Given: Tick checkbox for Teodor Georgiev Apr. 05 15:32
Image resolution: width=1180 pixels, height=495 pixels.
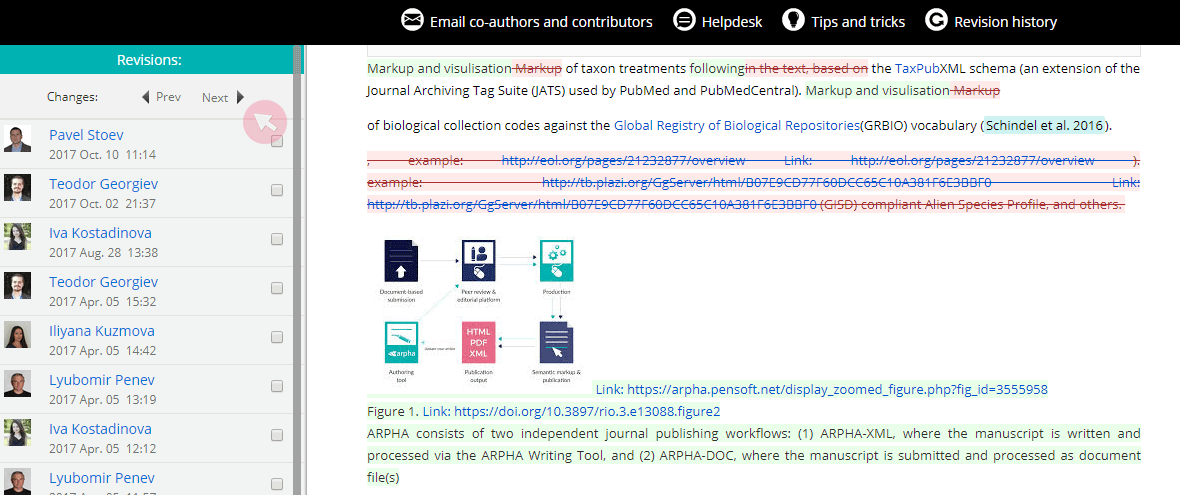Looking at the screenshot, I should 277,288.
